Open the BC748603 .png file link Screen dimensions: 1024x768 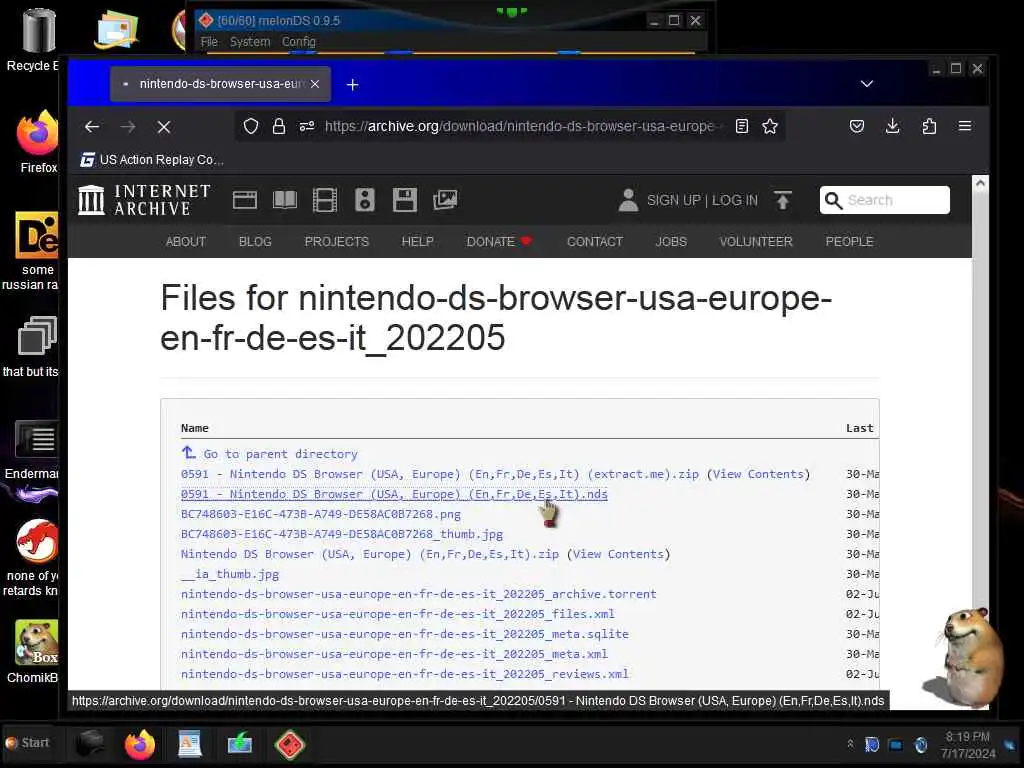pos(321,514)
